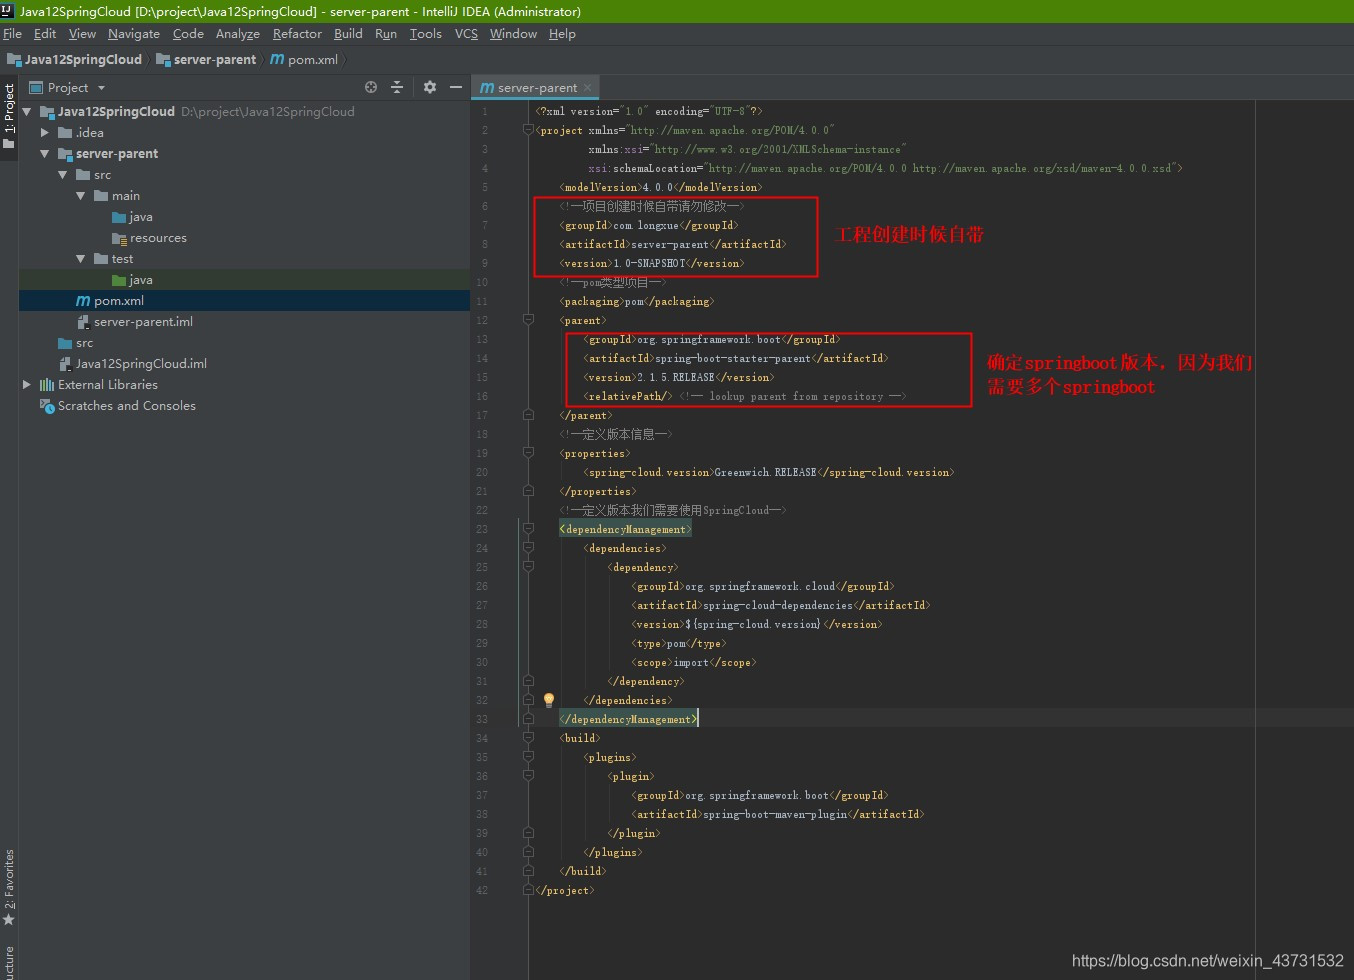1354x980 pixels.
Task: Hide the Project panel with minimize icon
Action: coord(456,87)
